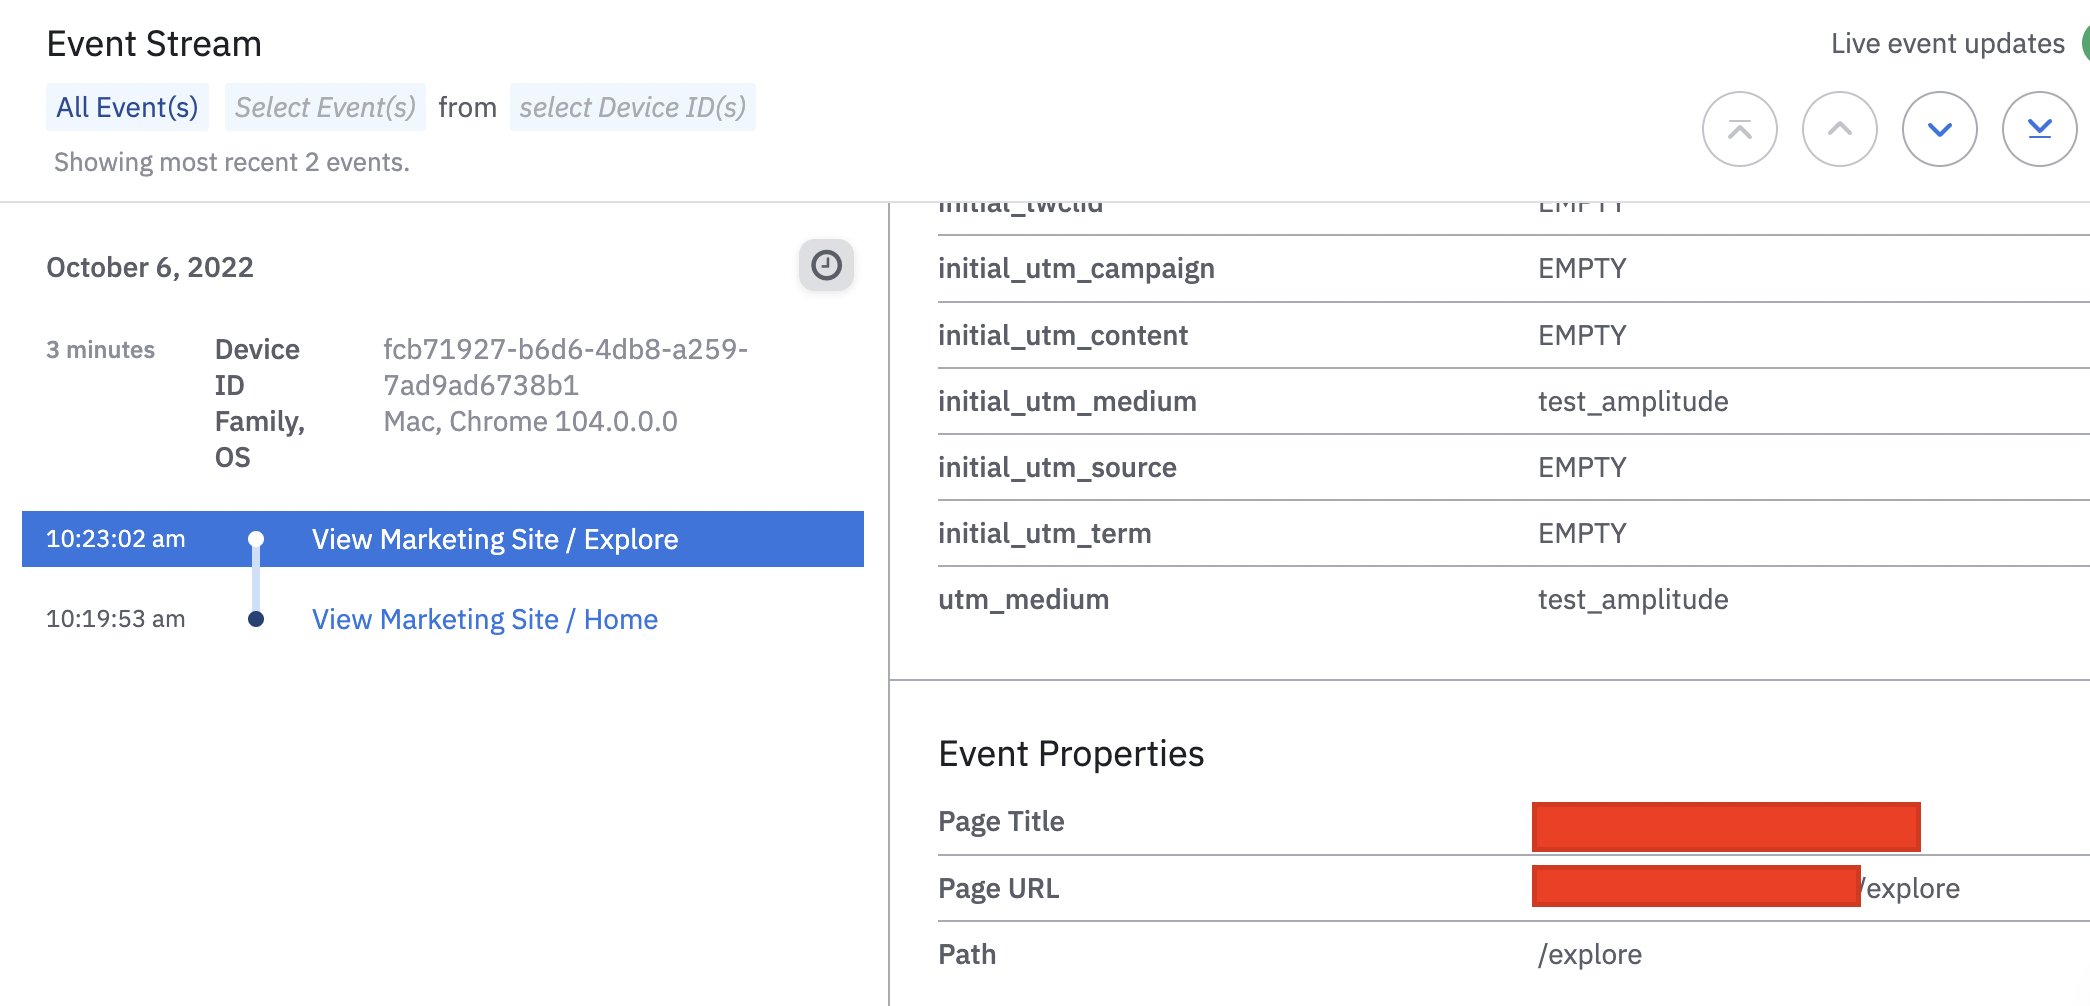Toggle Live event updates off
This screenshot has width=2090, height=1006.
tap(1950, 43)
